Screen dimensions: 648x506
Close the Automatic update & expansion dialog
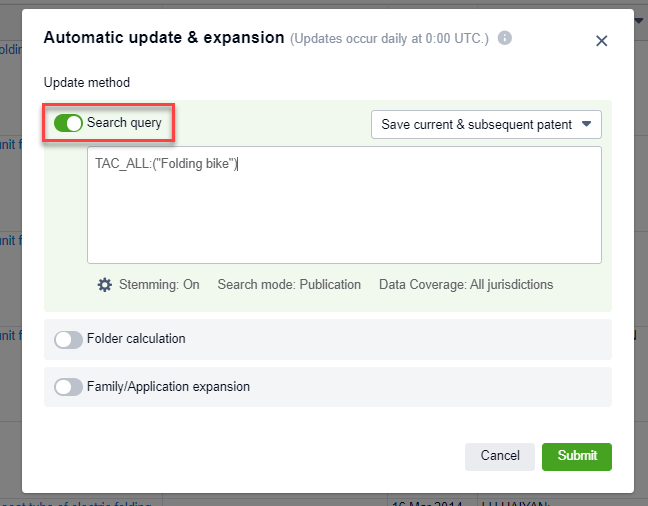click(x=601, y=41)
